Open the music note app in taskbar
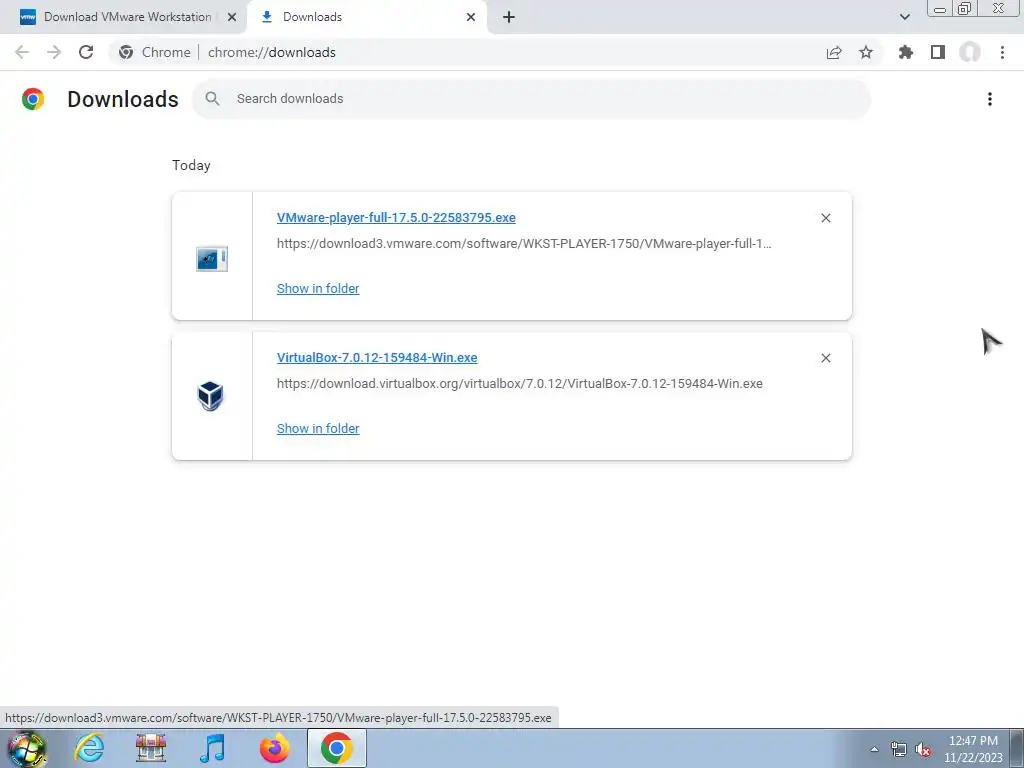 pyautogui.click(x=213, y=748)
